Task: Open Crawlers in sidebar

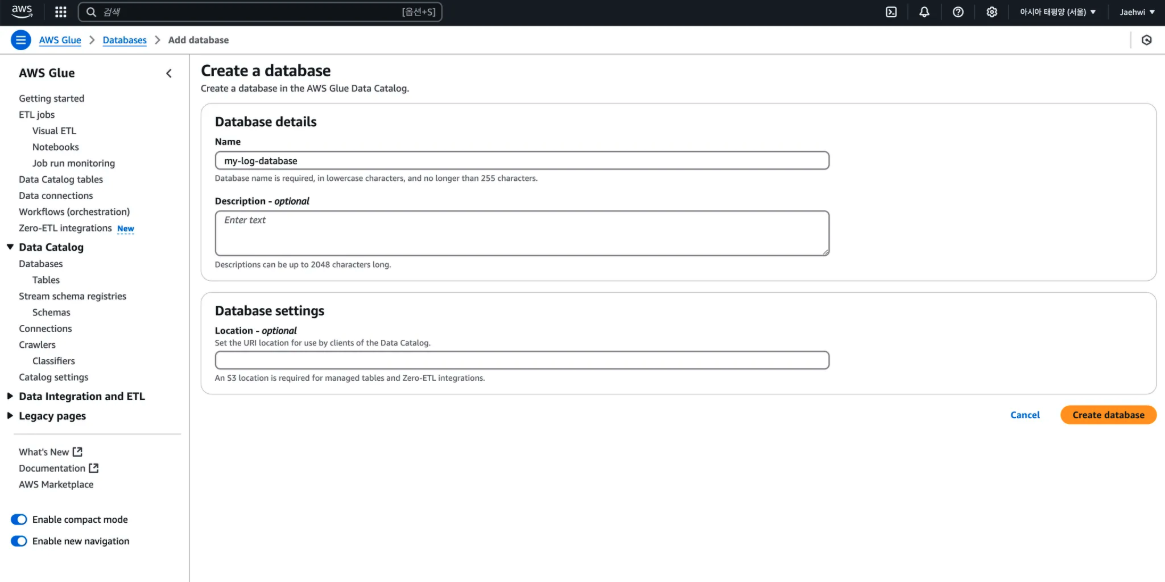Action: (x=37, y=345)
